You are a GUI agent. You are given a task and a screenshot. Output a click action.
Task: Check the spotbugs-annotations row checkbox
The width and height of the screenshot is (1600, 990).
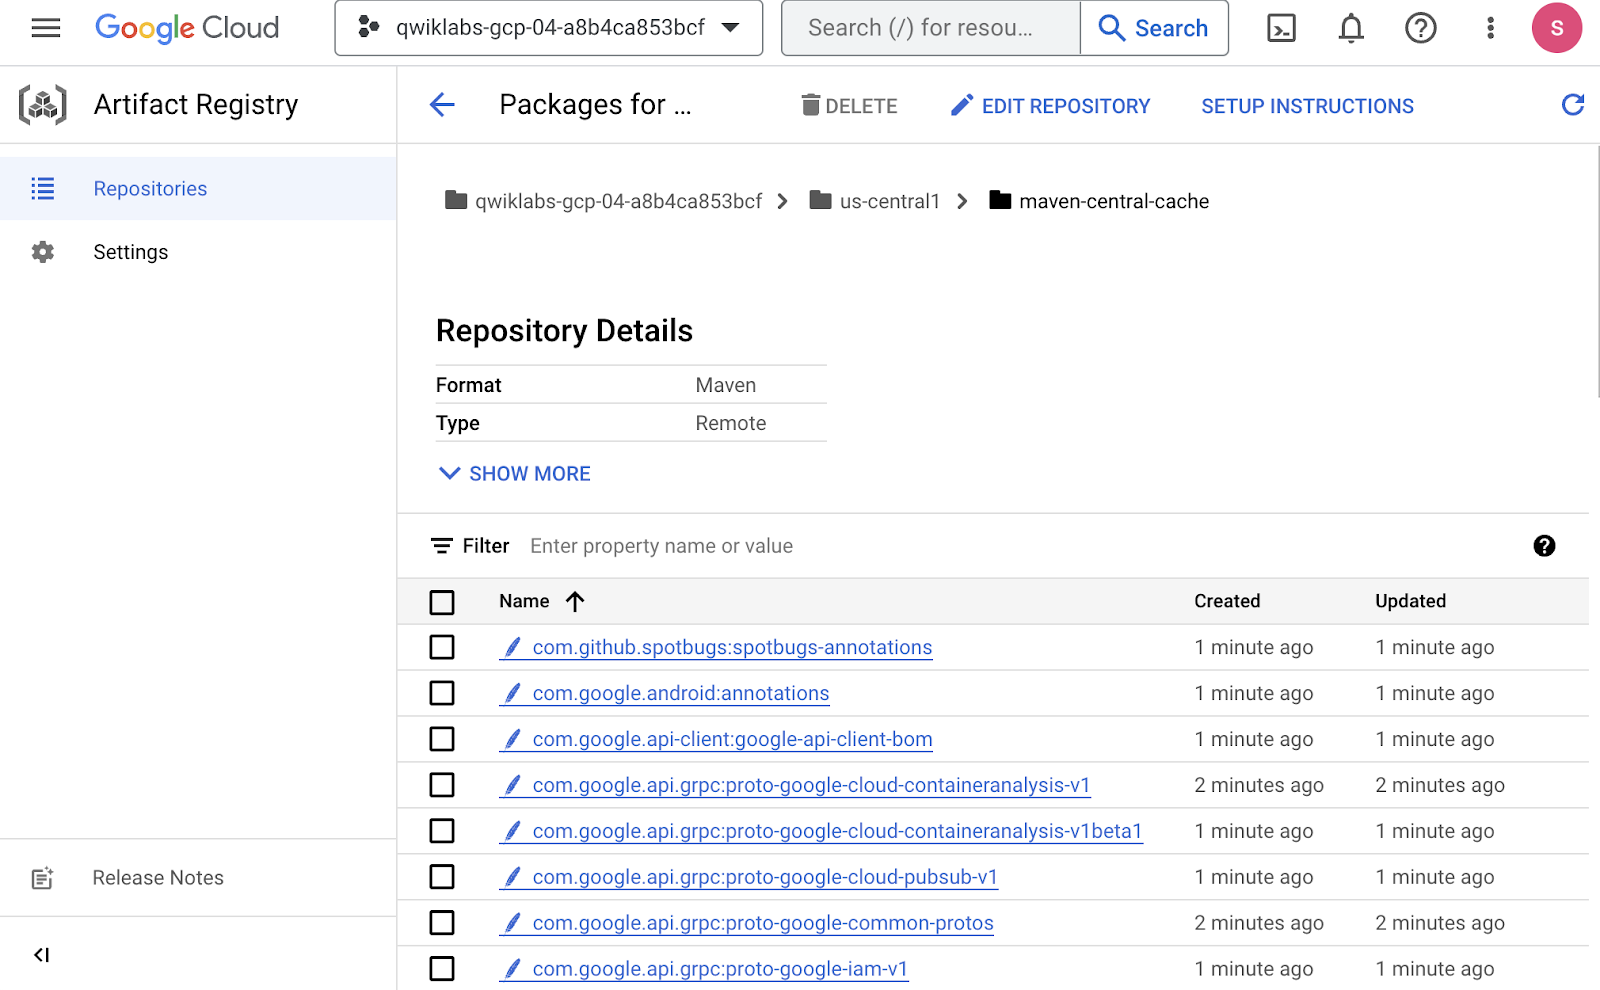[x=442, y=647]
